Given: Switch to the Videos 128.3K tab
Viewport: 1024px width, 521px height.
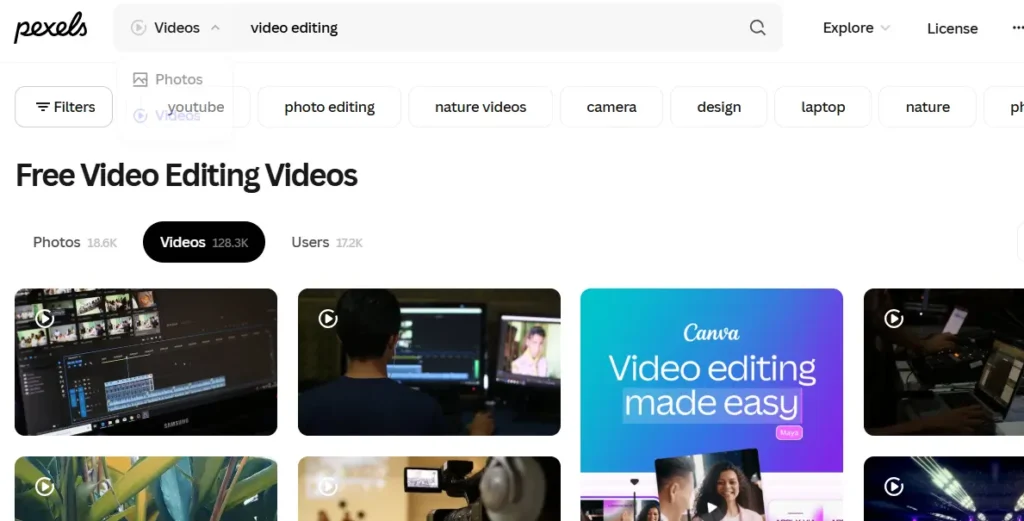Looking at the screenshot, I should click(204, 242).
